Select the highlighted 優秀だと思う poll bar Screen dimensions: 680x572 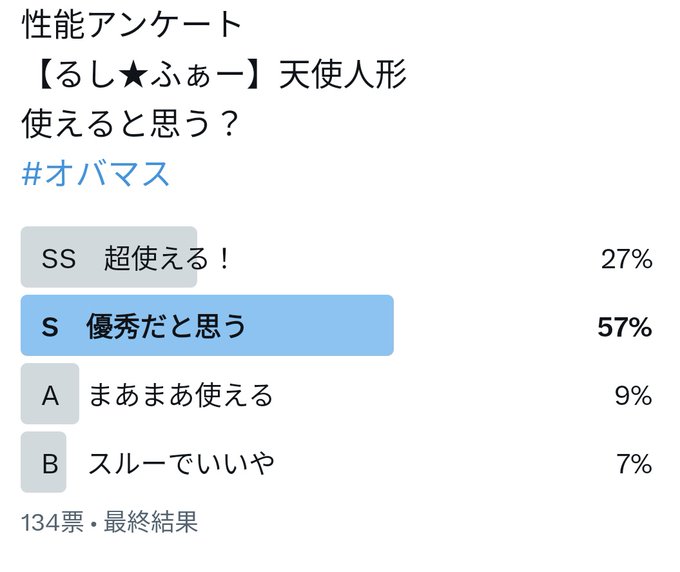[x=207, y=325]
